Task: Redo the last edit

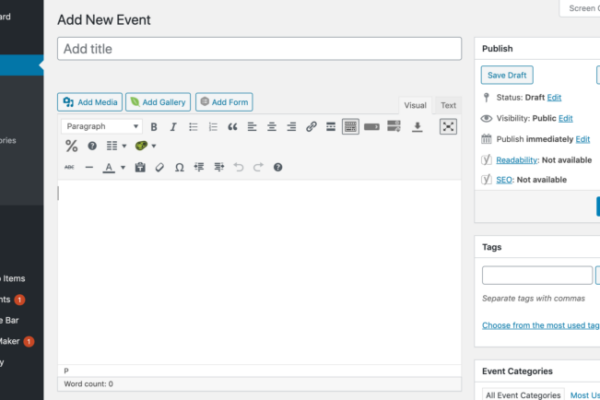Action: tap(258, 167)
